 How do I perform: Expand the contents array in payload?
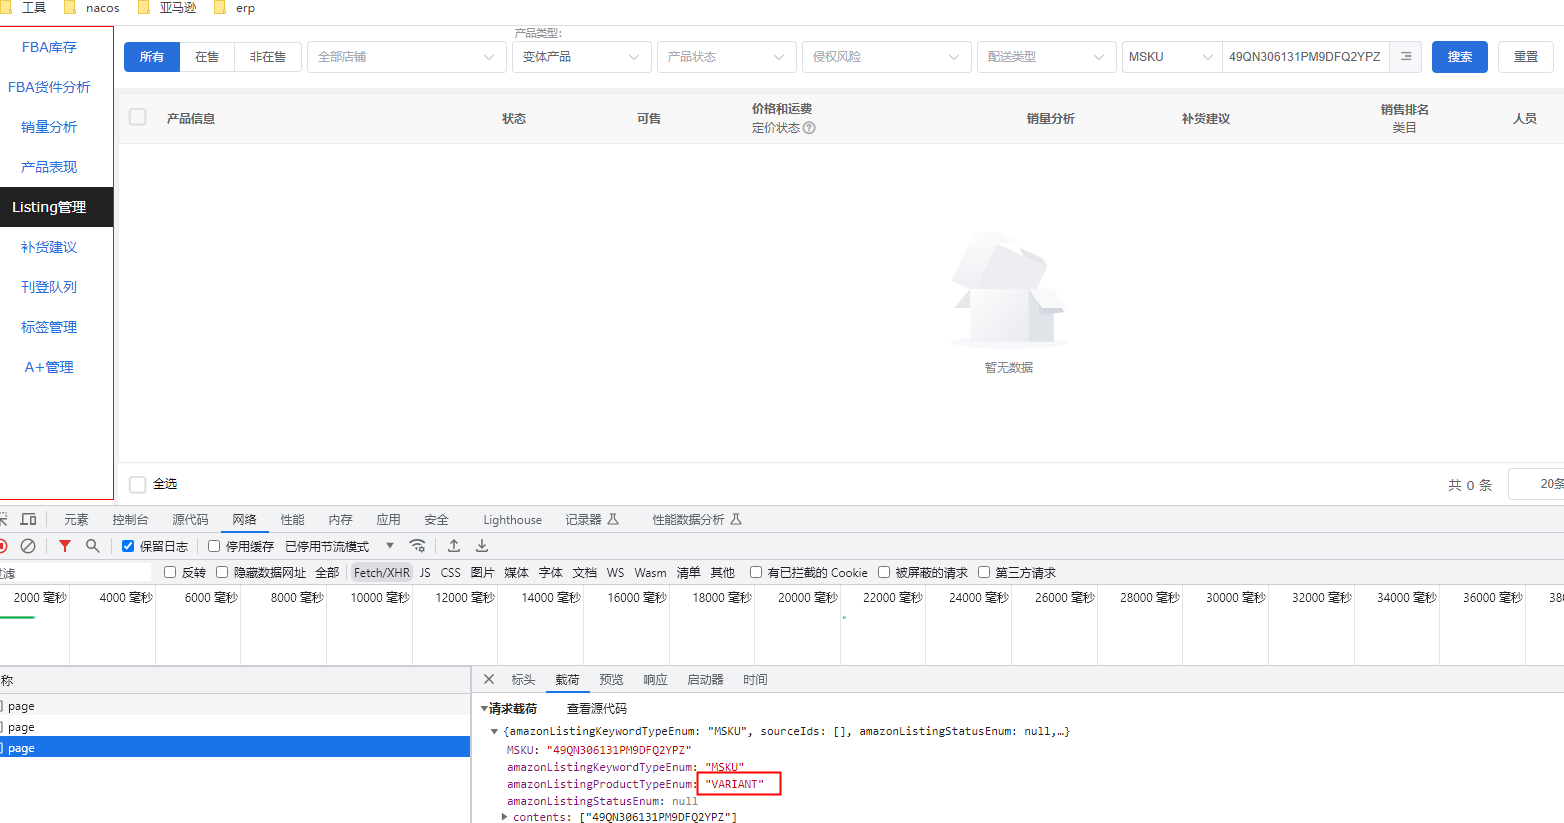coord(505,817)
